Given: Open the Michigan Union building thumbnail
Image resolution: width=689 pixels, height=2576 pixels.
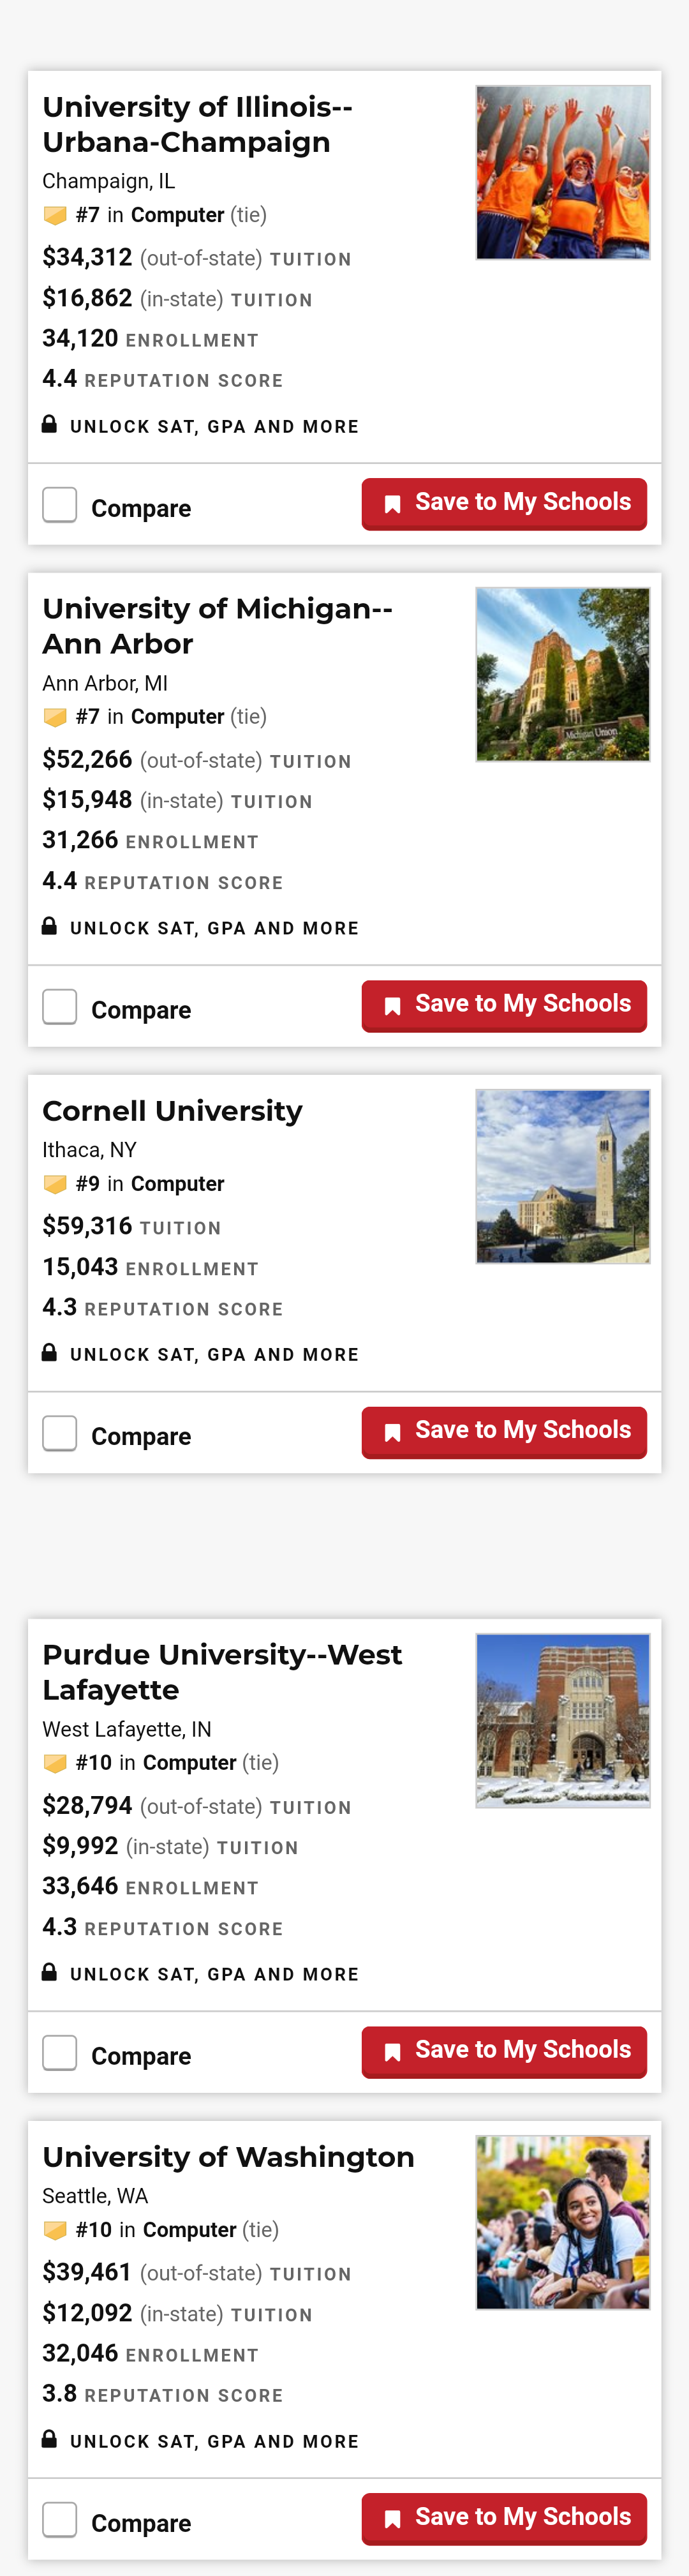Looking at the screenshot, I should (562, 674).
